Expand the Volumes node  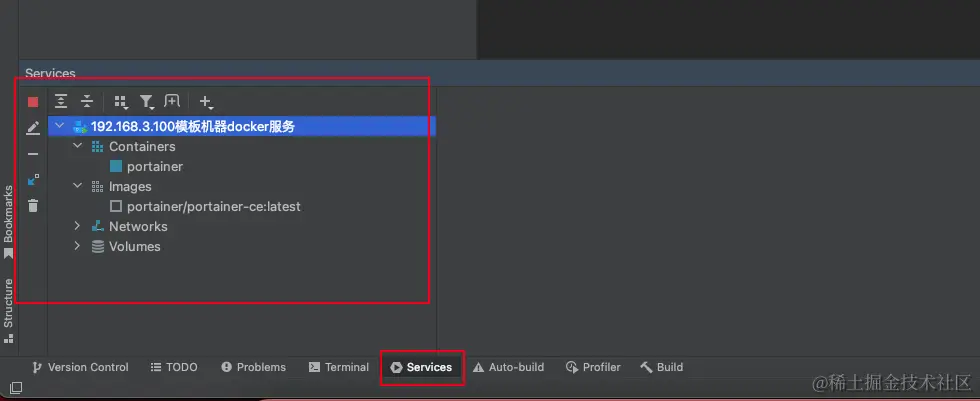coord(78,246)
